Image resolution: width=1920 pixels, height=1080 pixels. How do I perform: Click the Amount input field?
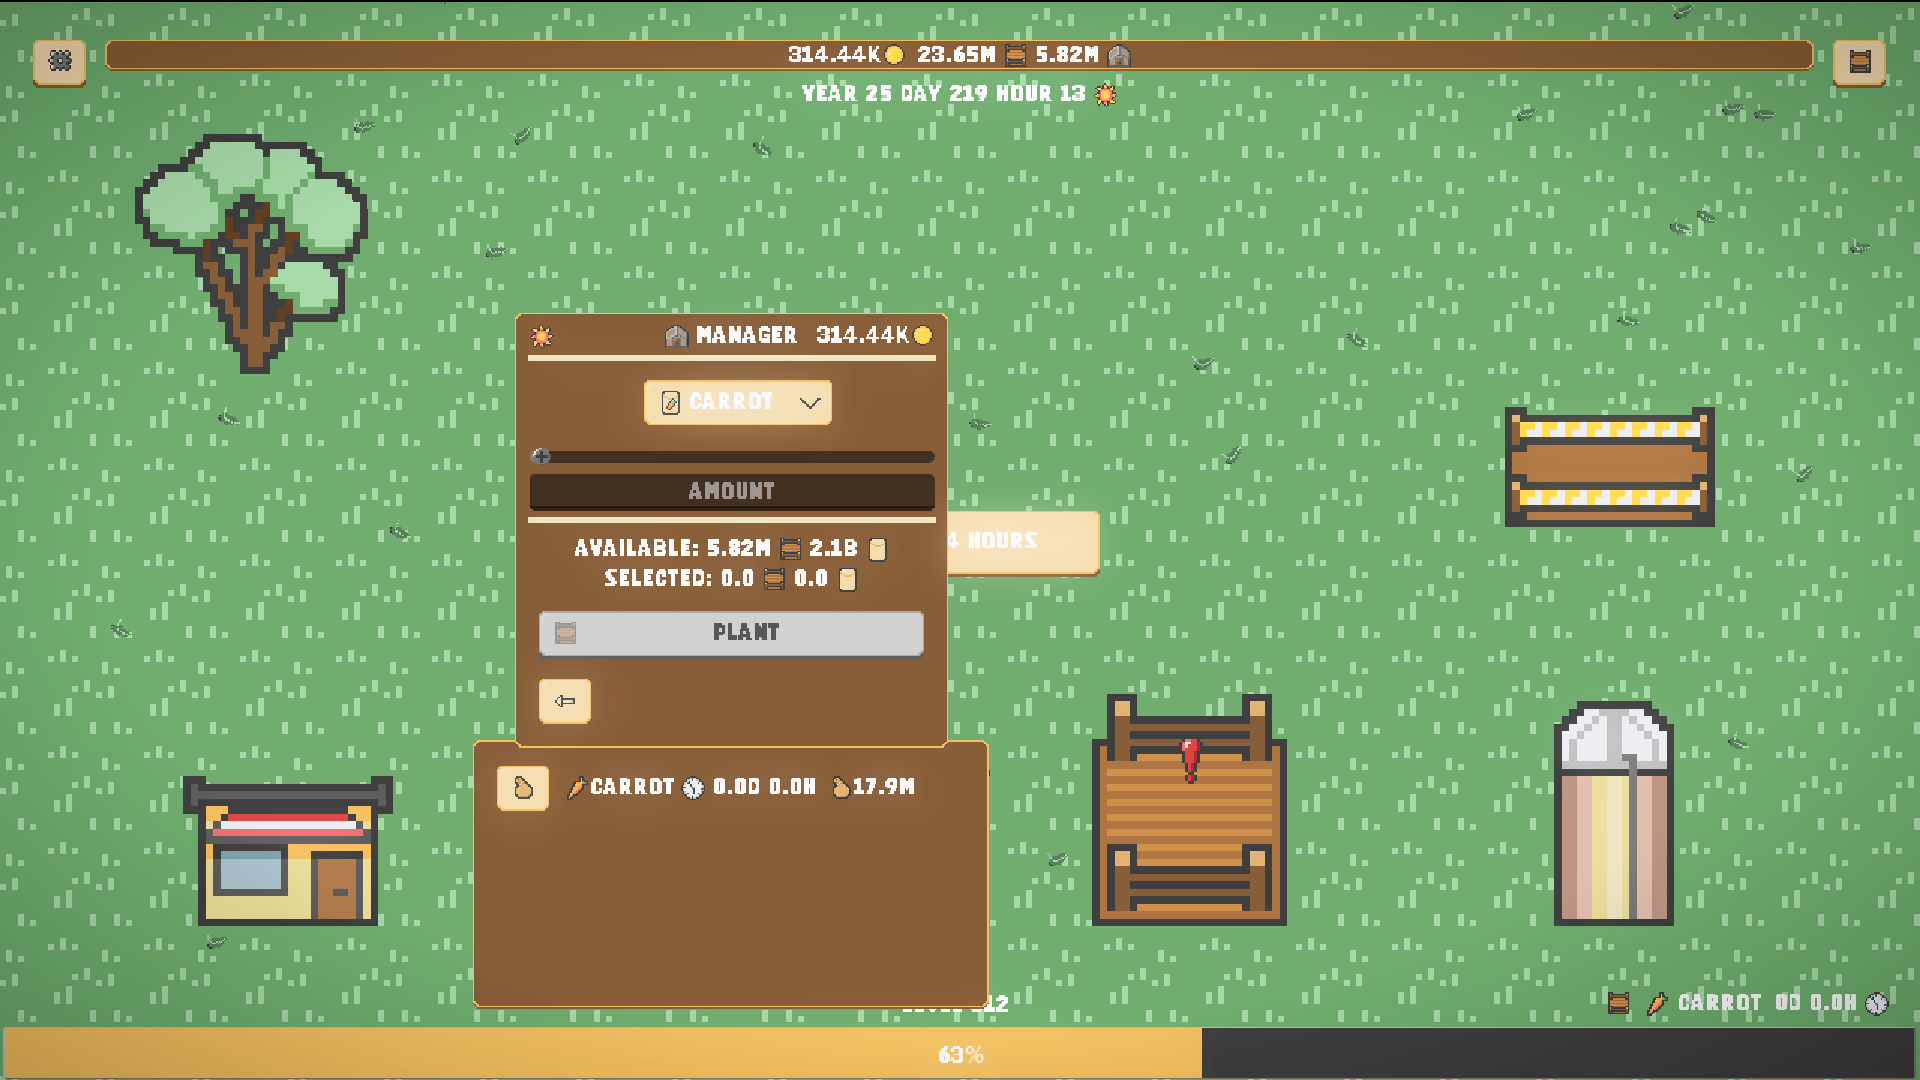coord(731,491)
